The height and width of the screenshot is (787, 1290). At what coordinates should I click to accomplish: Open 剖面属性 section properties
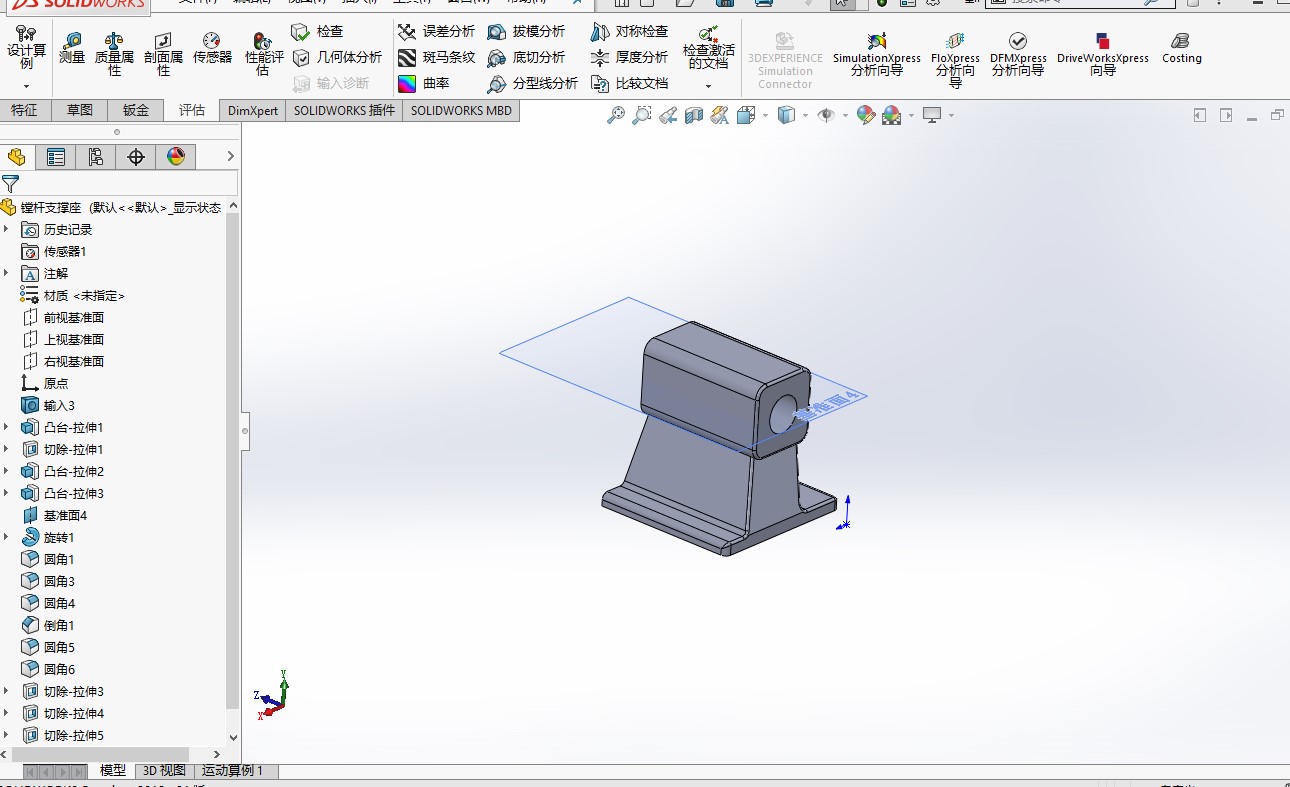tap(163, 54)
